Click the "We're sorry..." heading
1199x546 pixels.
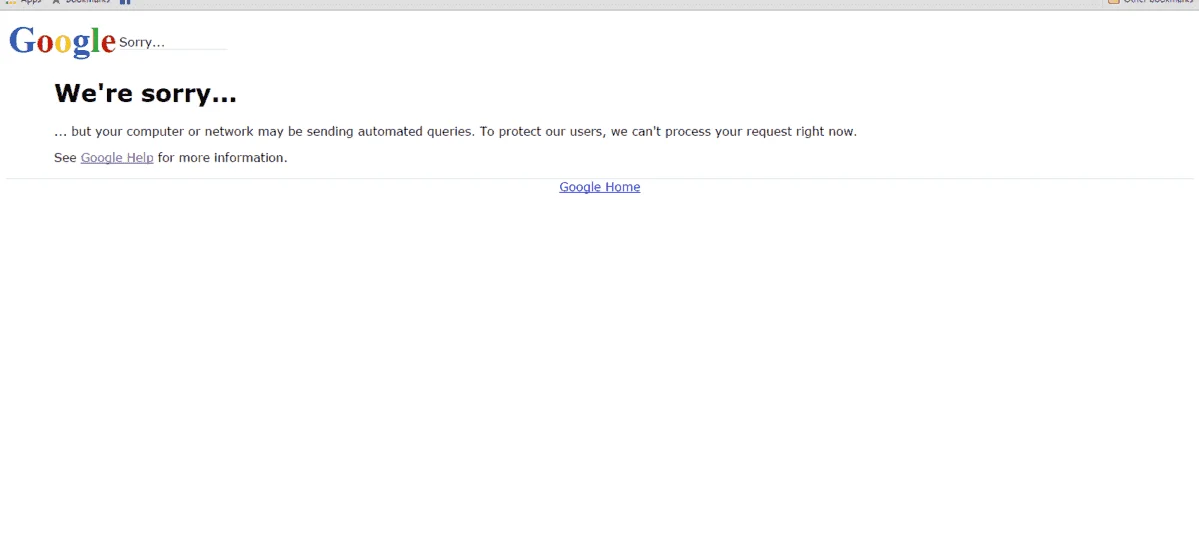pos(145,93)
